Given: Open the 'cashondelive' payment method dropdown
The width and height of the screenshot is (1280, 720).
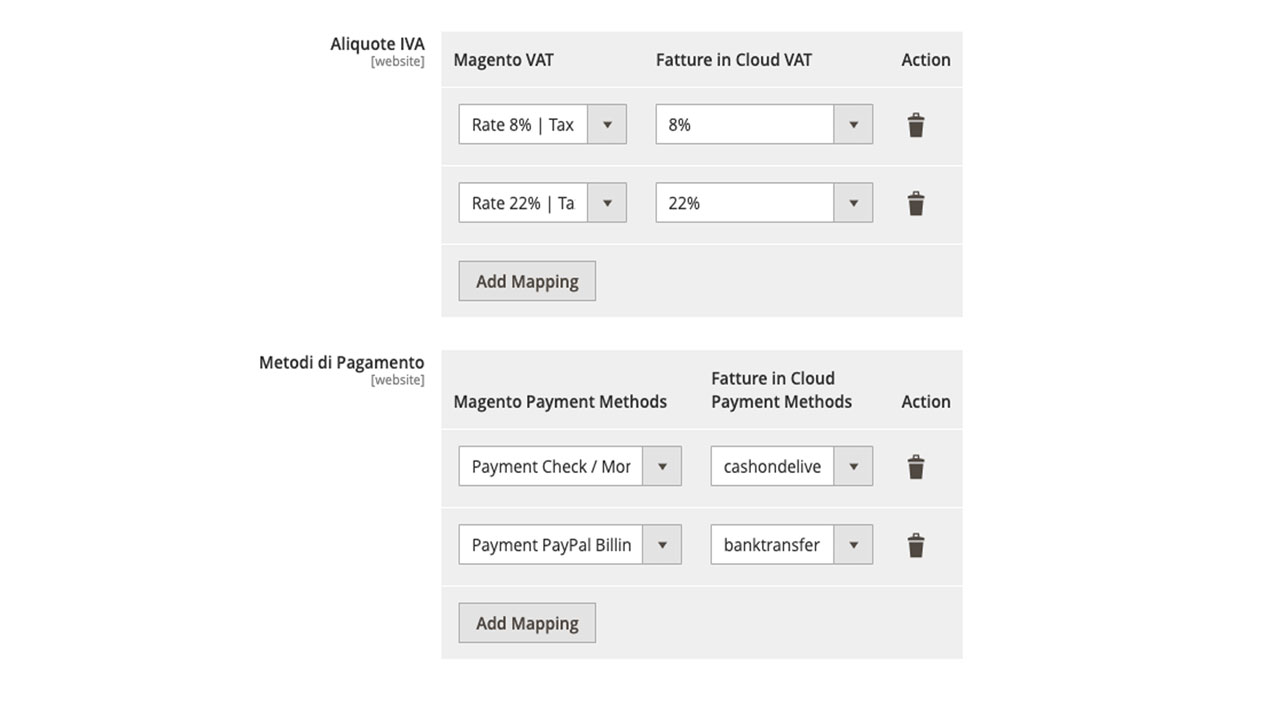Looking at the screenshot, I should pos(791,467).
